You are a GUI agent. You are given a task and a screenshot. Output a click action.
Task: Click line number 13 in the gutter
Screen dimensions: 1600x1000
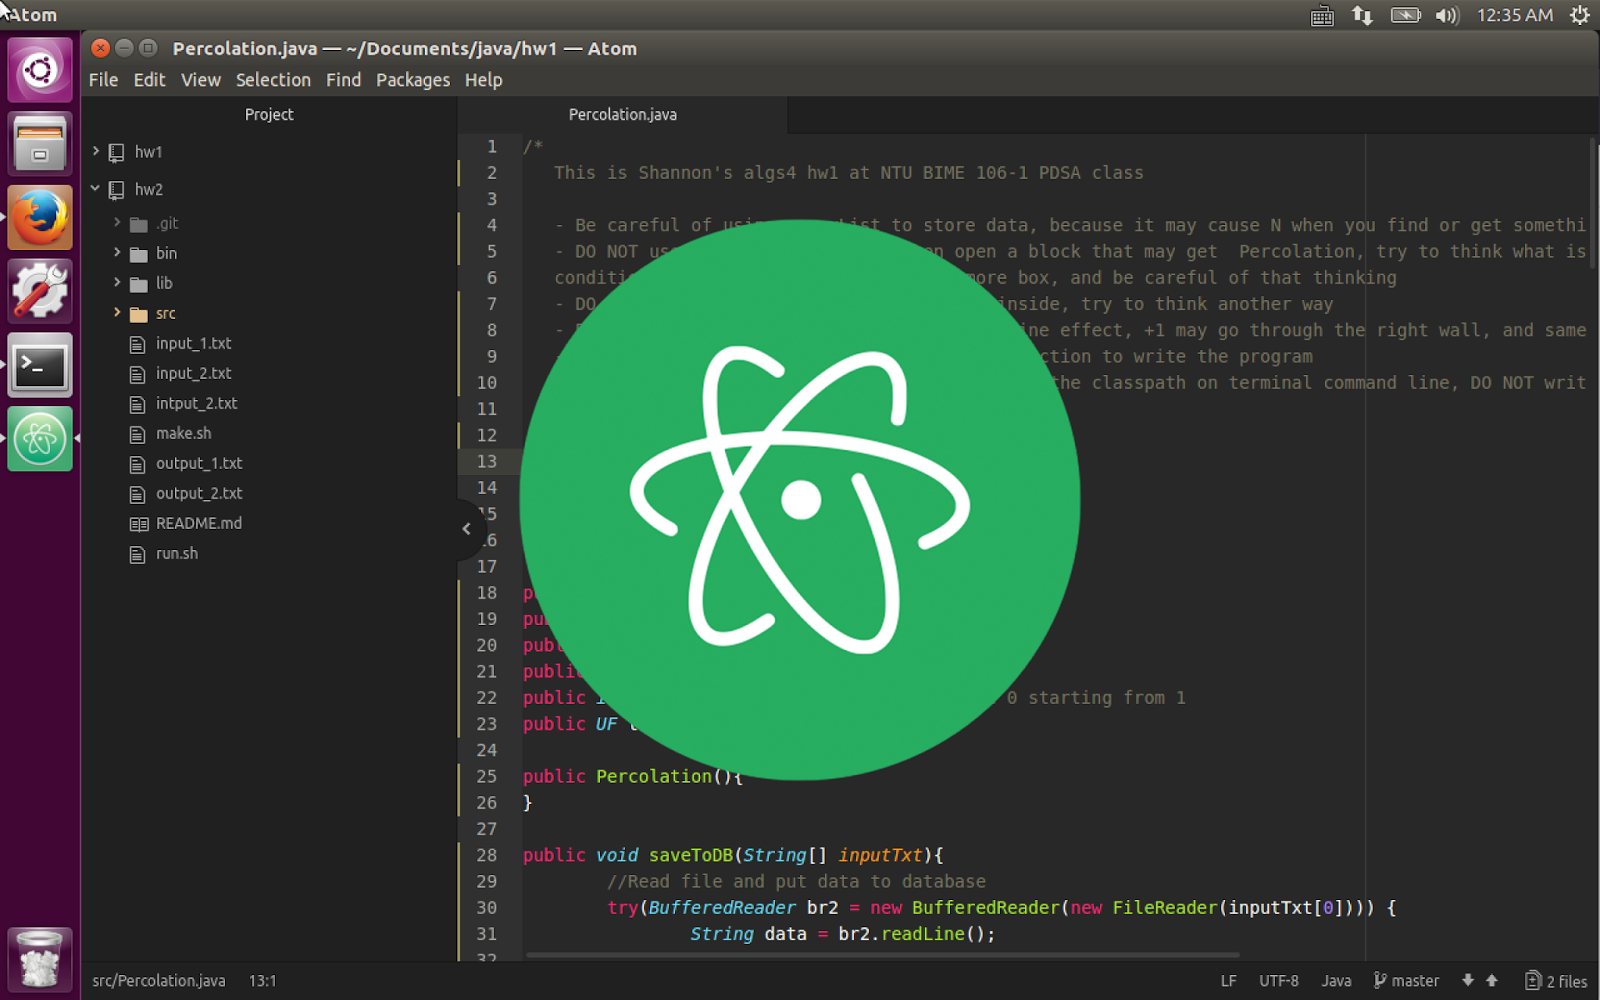click(x=487, y=461)
